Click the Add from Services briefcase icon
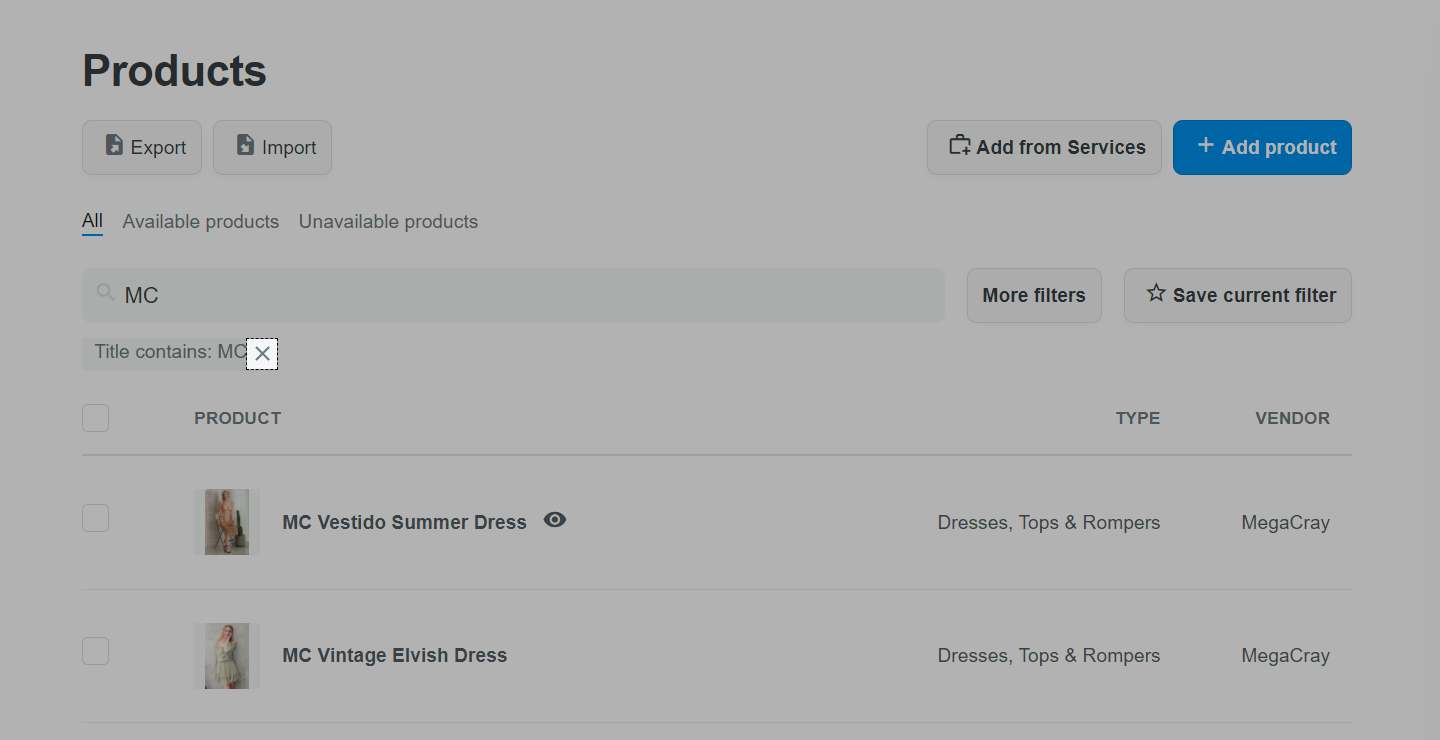The width and height of the screenshot is (1440, 740). click(x=959, y=146)
